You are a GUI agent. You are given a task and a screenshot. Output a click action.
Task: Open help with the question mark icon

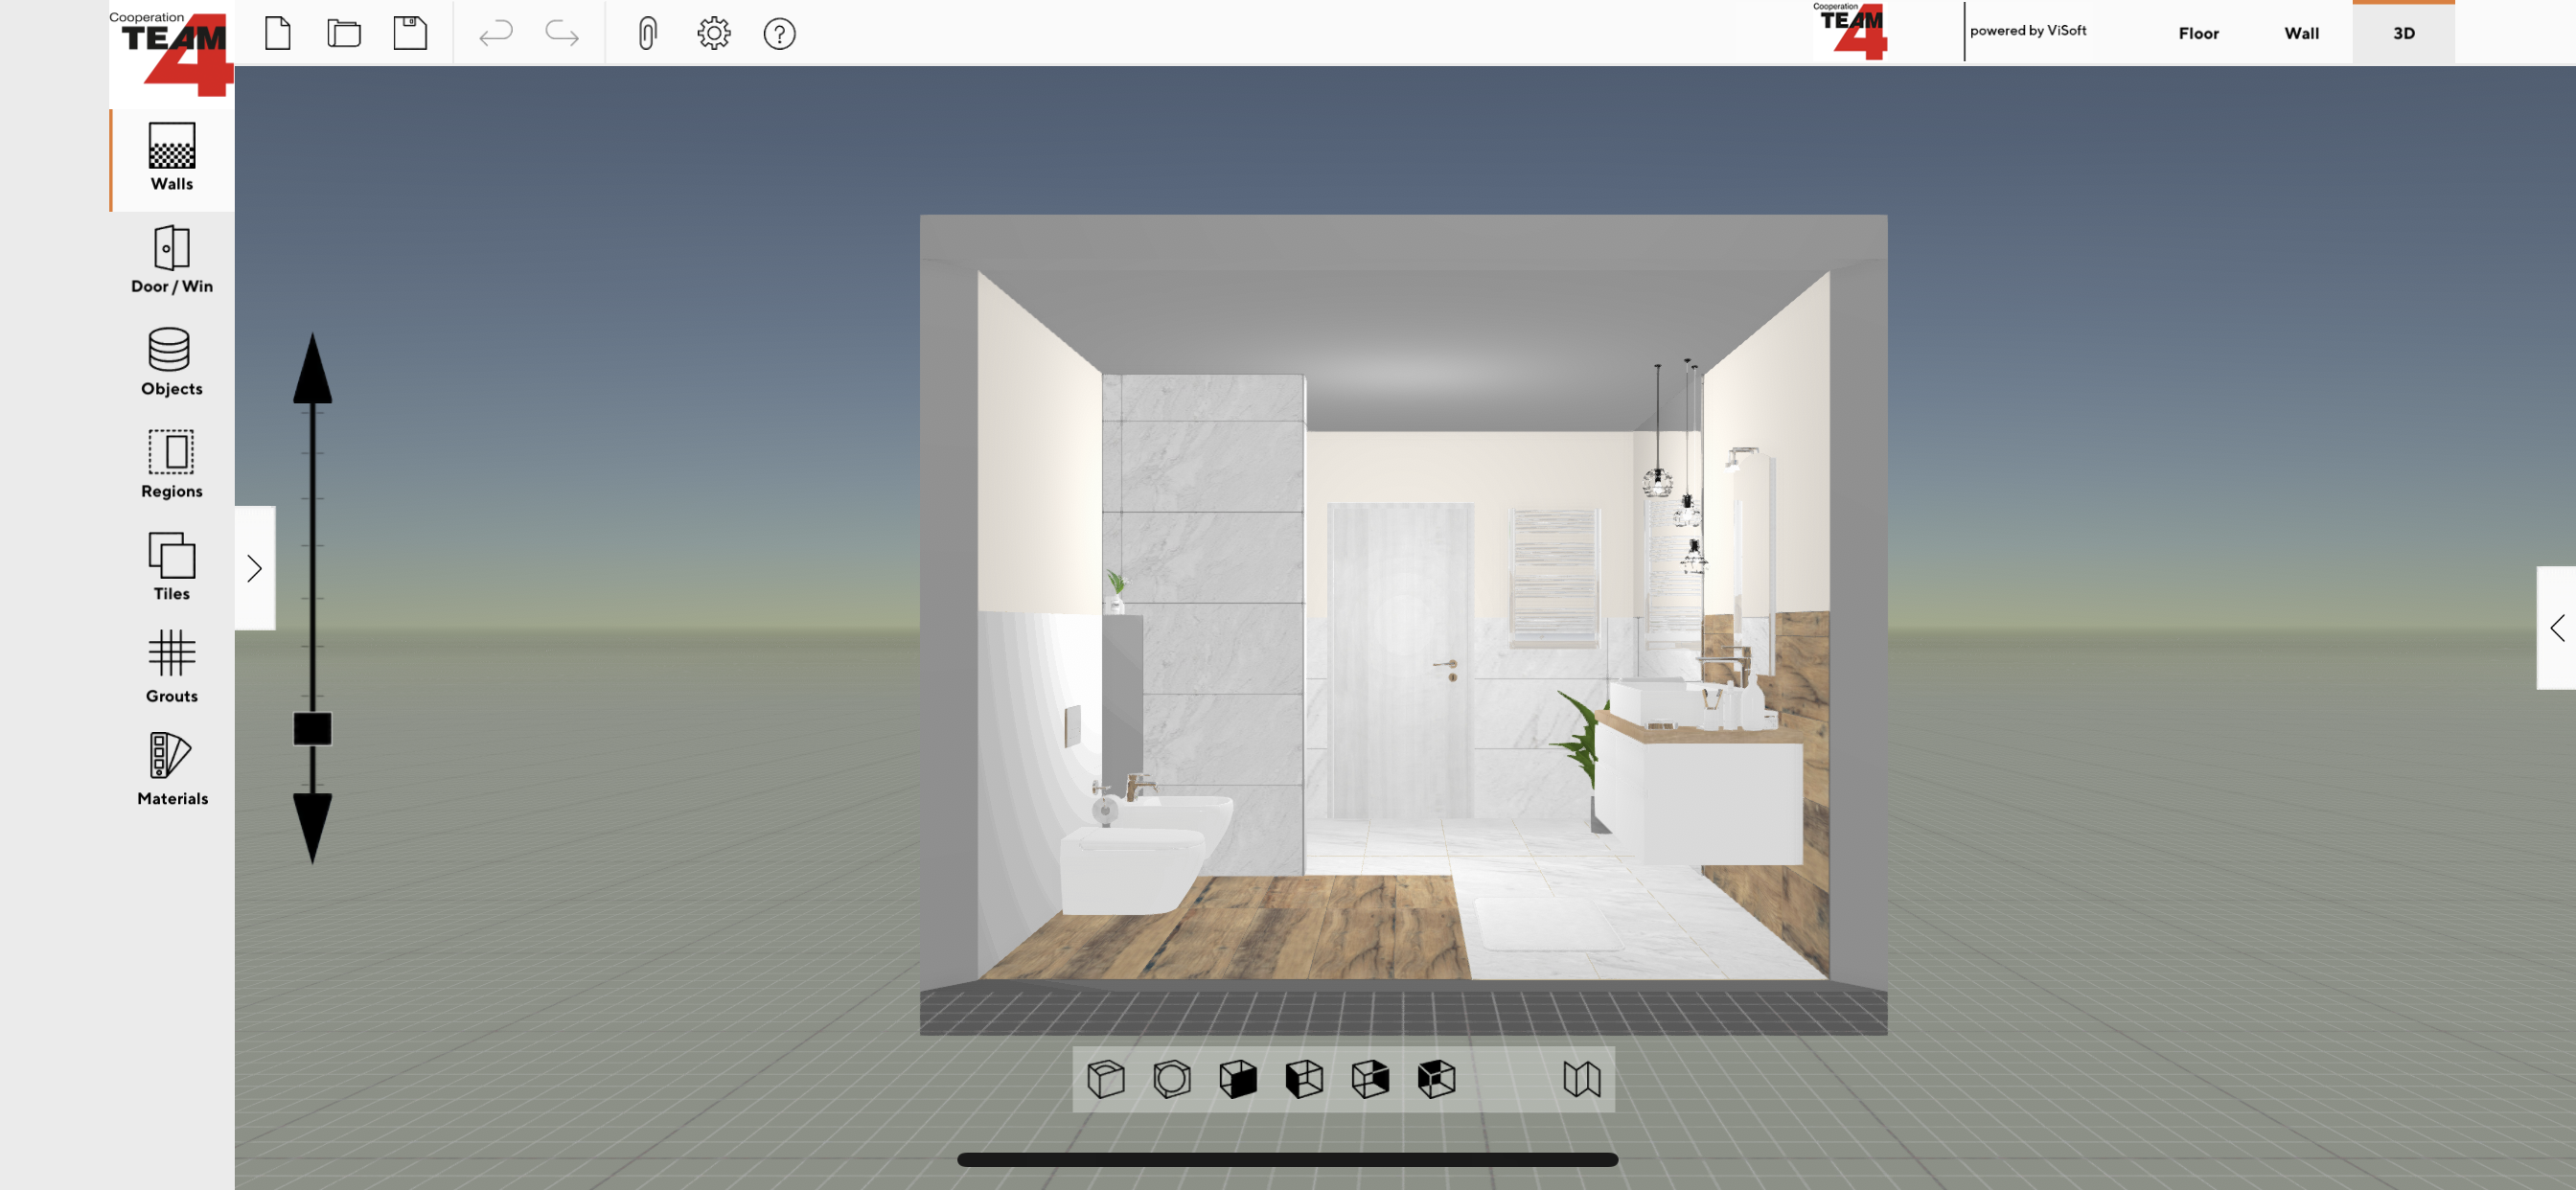click(780, 34)
